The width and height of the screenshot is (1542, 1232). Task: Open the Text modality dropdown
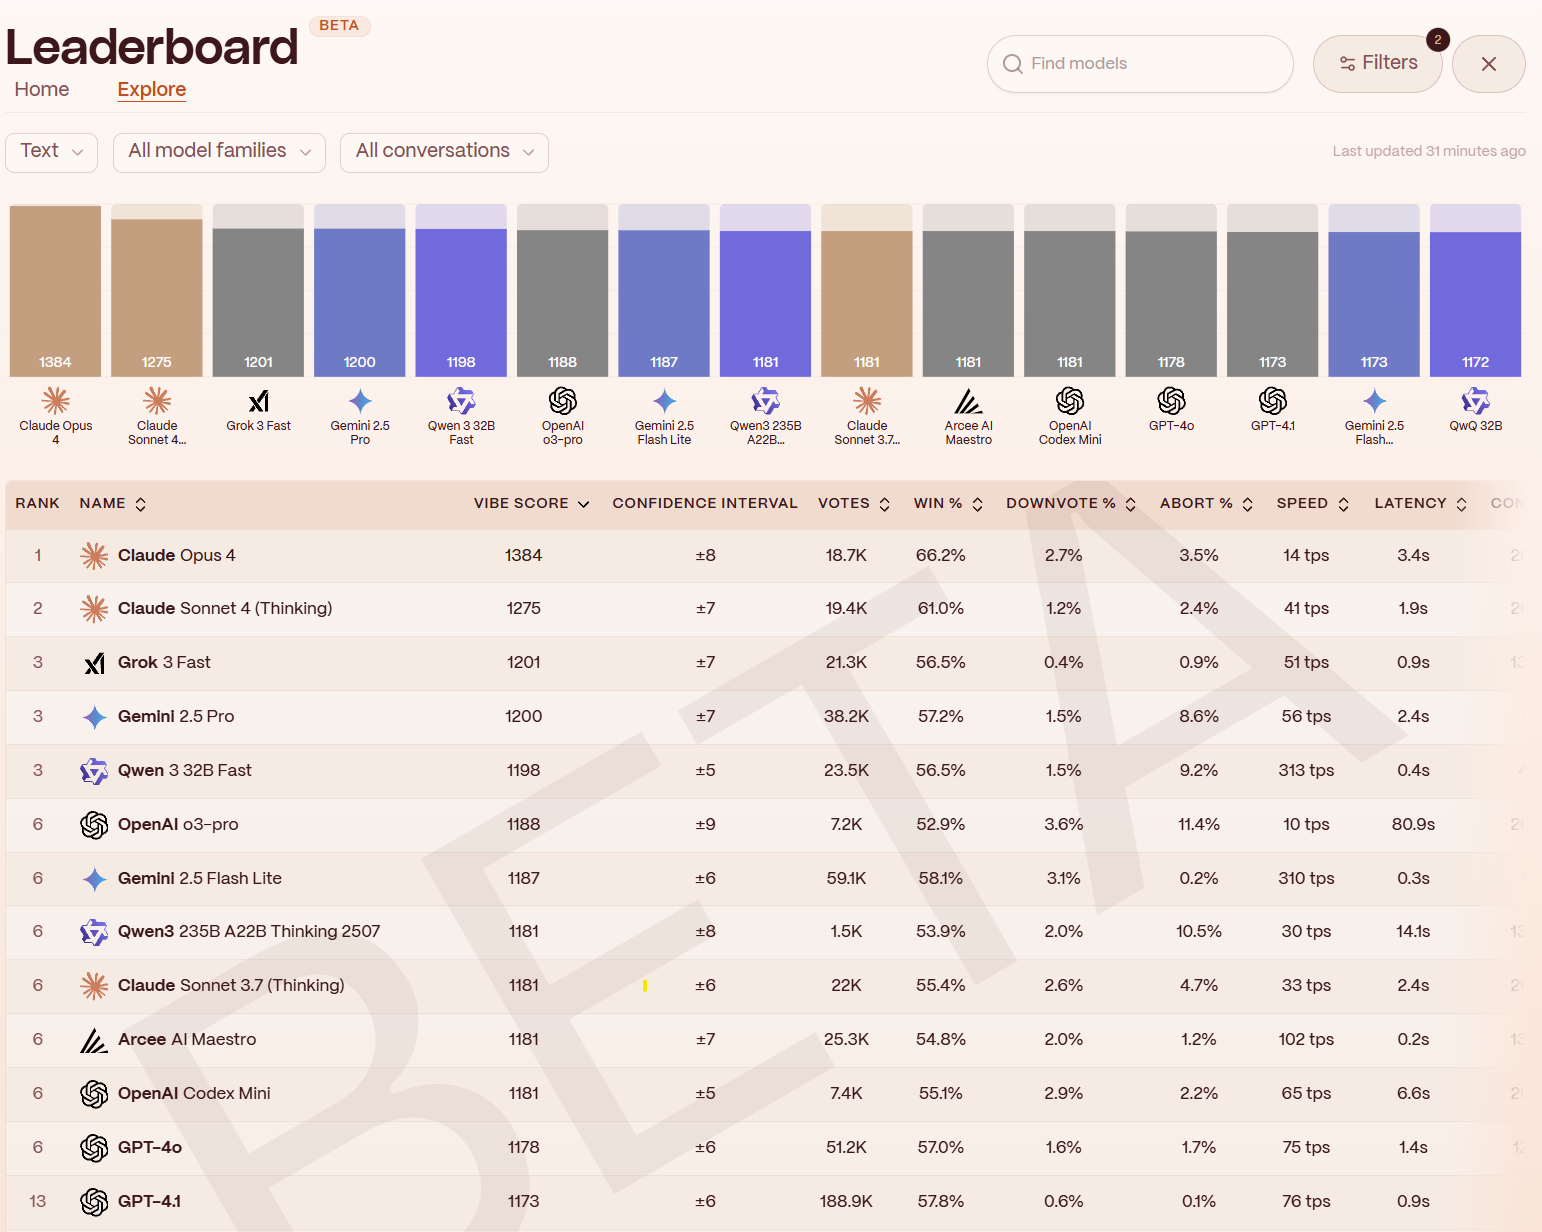(52, 152)
